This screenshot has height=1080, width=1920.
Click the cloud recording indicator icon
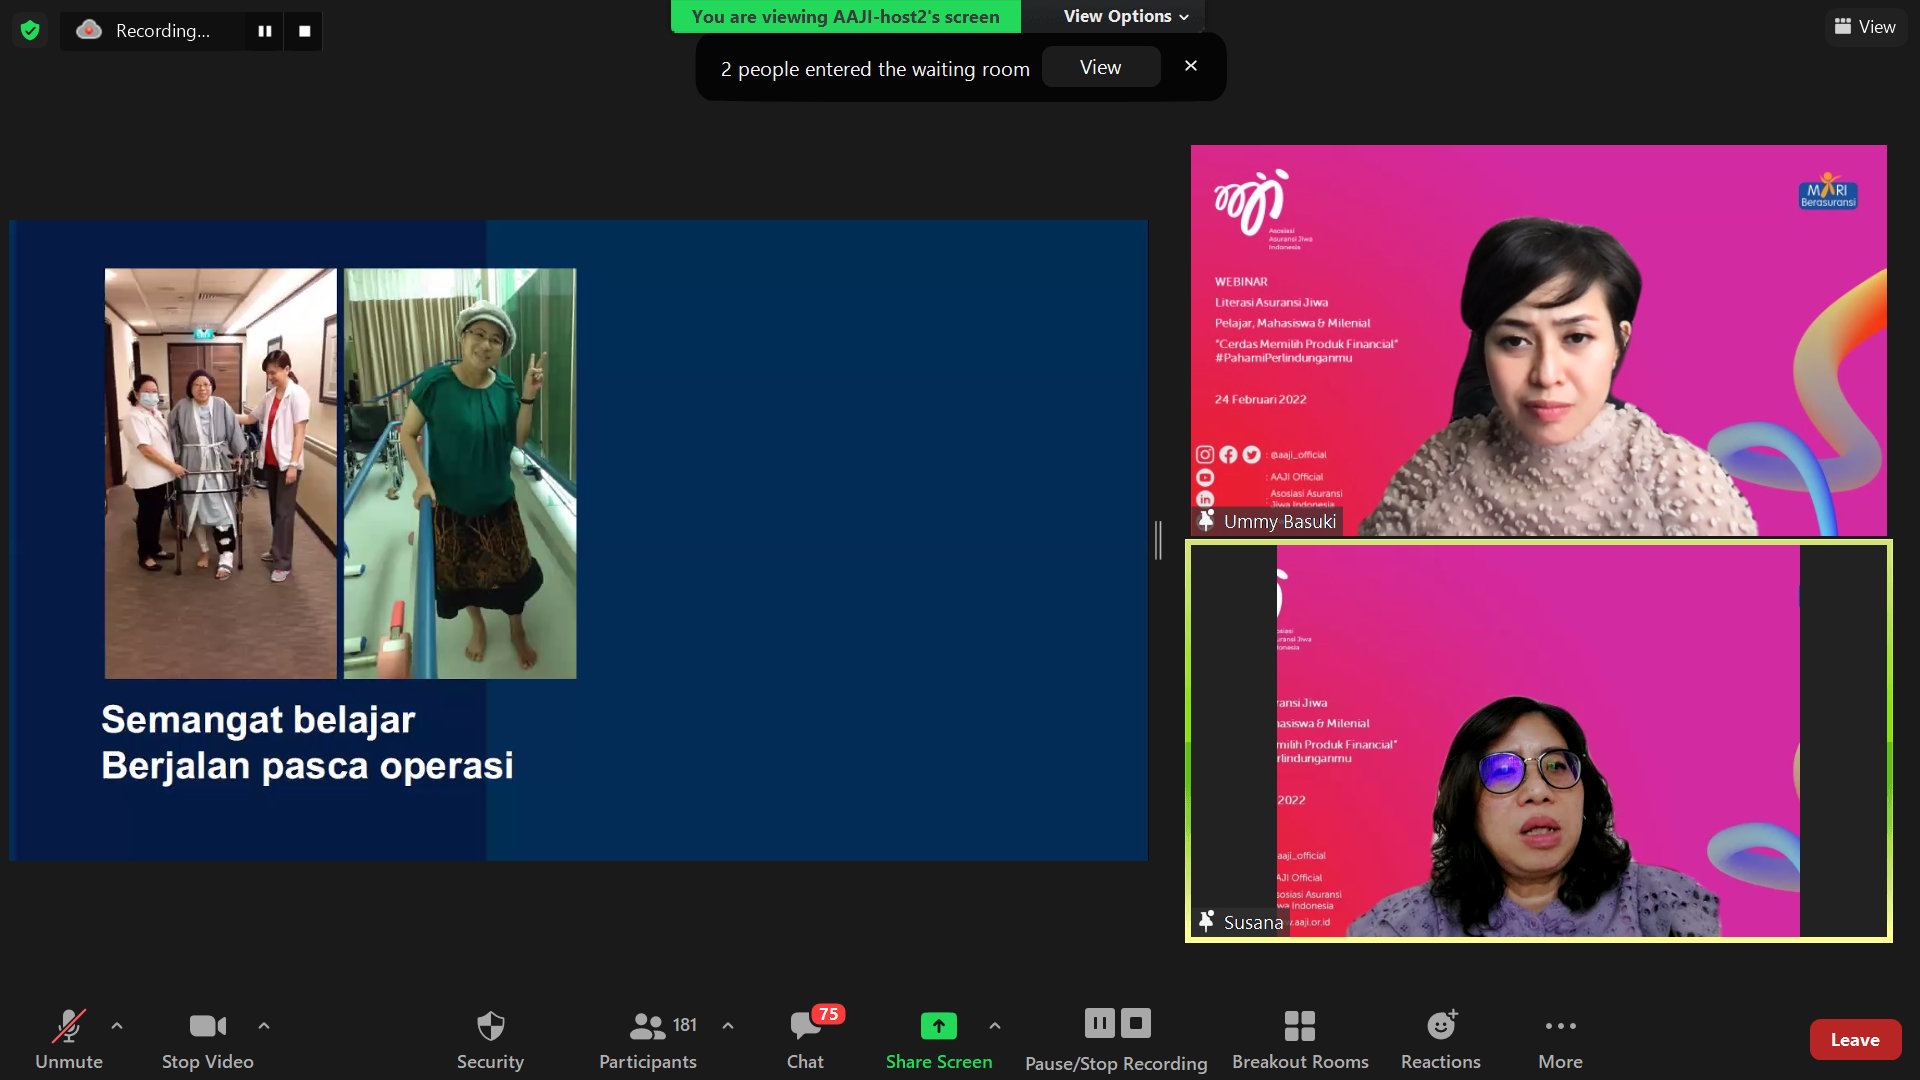coord(89,30)
